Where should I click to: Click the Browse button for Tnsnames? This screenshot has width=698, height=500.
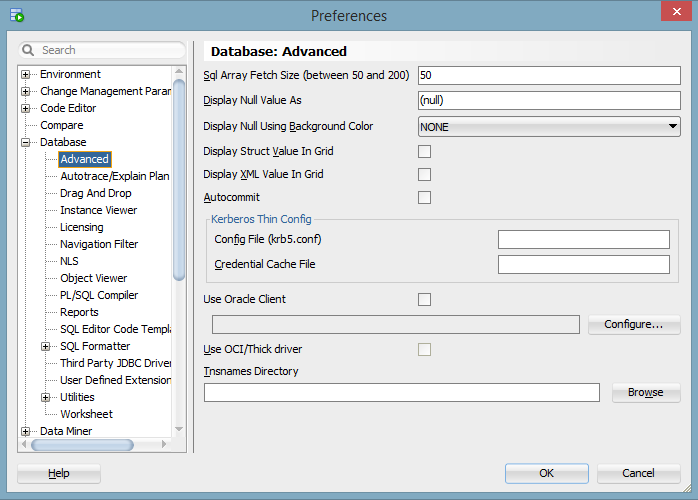tap(645, 393)
